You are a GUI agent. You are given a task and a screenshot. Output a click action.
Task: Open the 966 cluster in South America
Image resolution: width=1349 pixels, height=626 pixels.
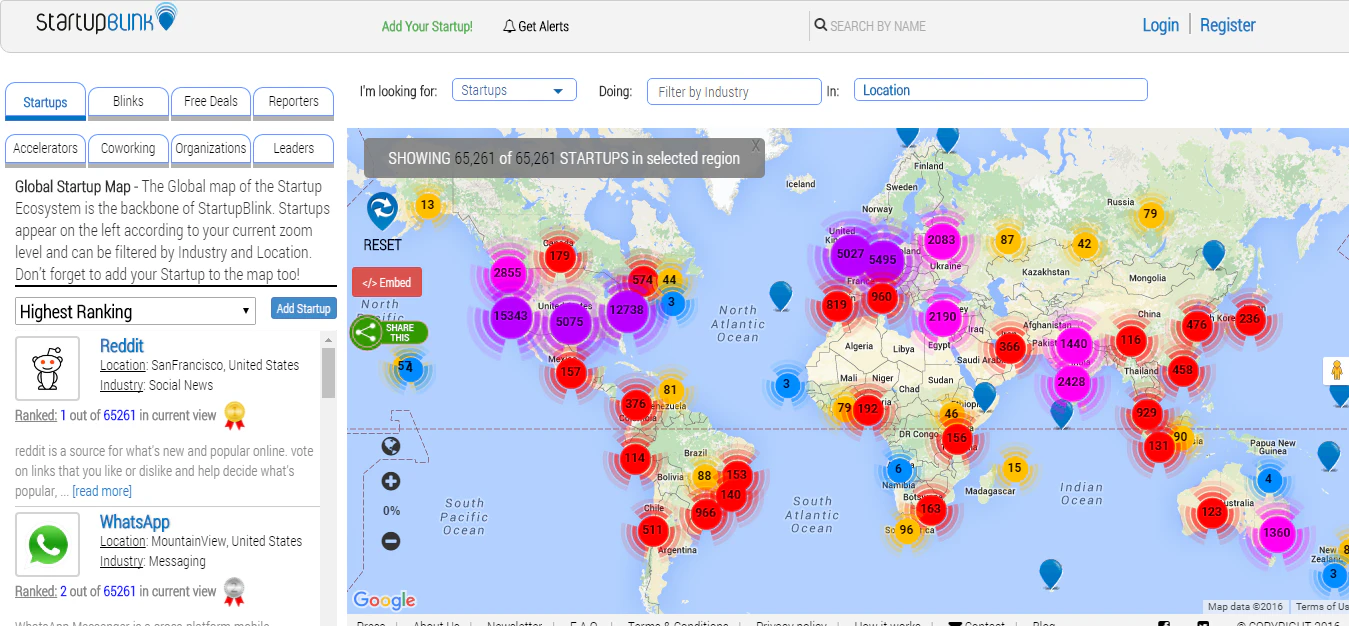706,513
